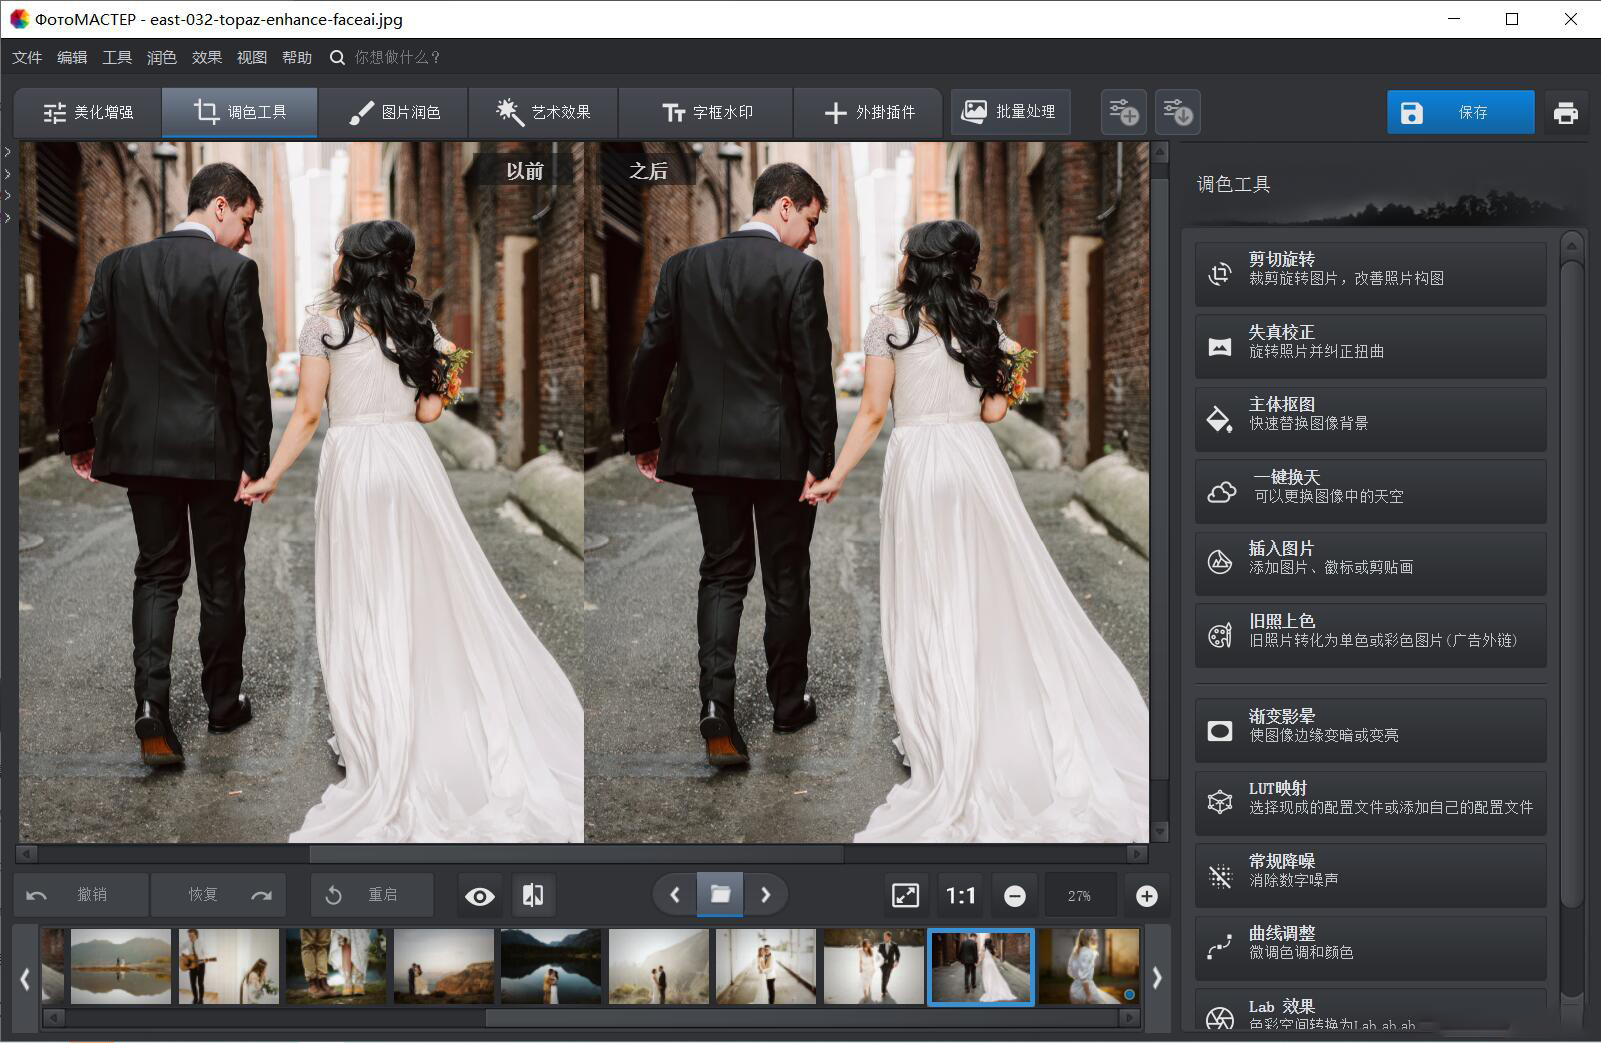This screenshot has height=1043, width=1601.
Task: Click the 保存 save button
Action: [1460, 112]
